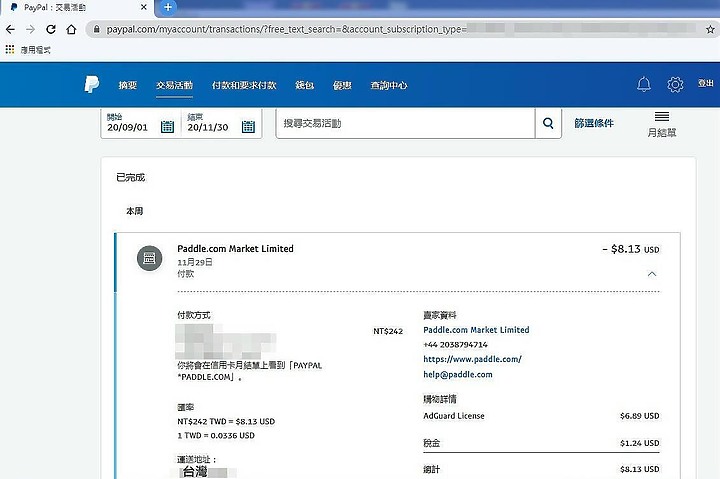Open notifications bell
The image size is (720, 479).
[644, 85]
